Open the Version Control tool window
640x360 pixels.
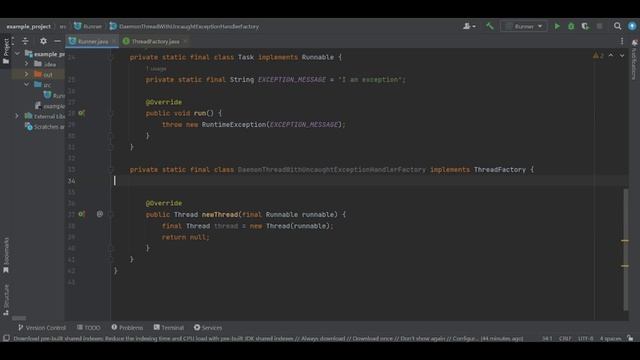pos(42,328)
